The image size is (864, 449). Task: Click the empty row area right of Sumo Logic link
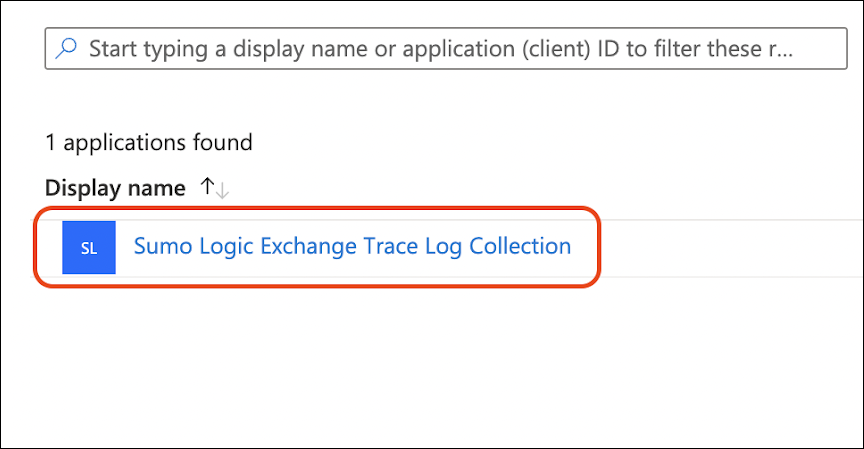point(720,248)
